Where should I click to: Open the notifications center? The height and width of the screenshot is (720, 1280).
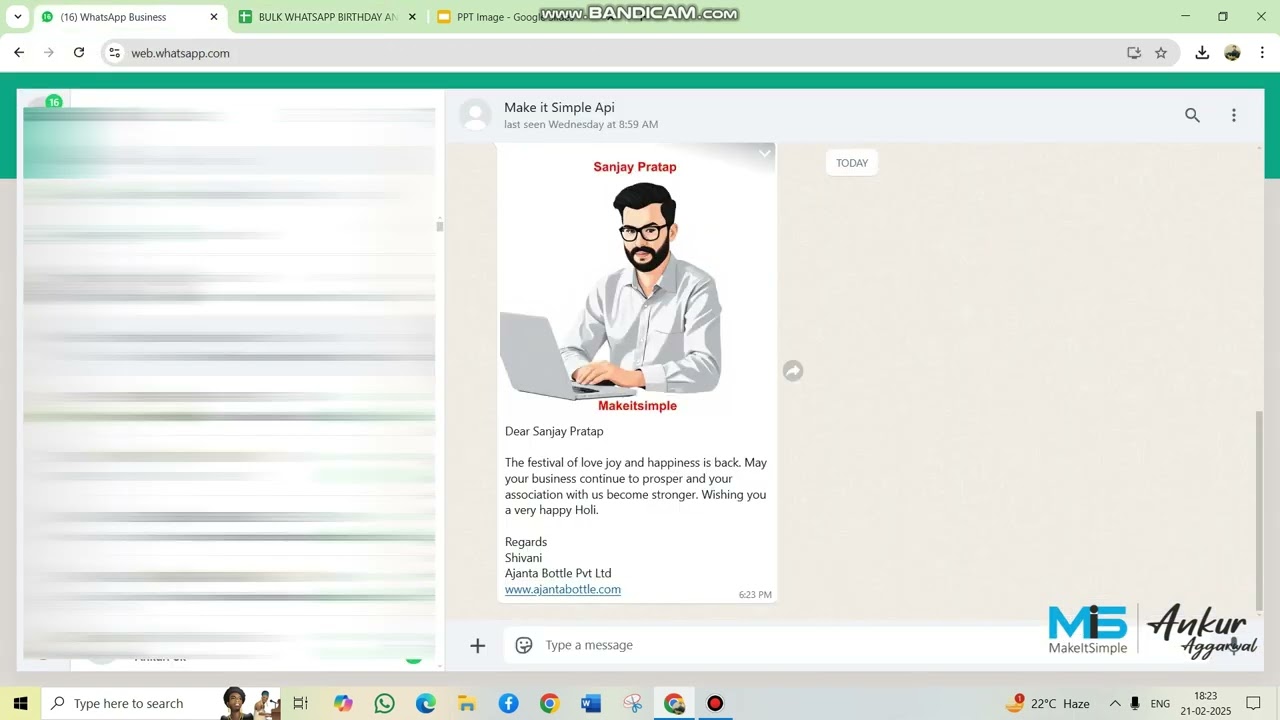1253,703
